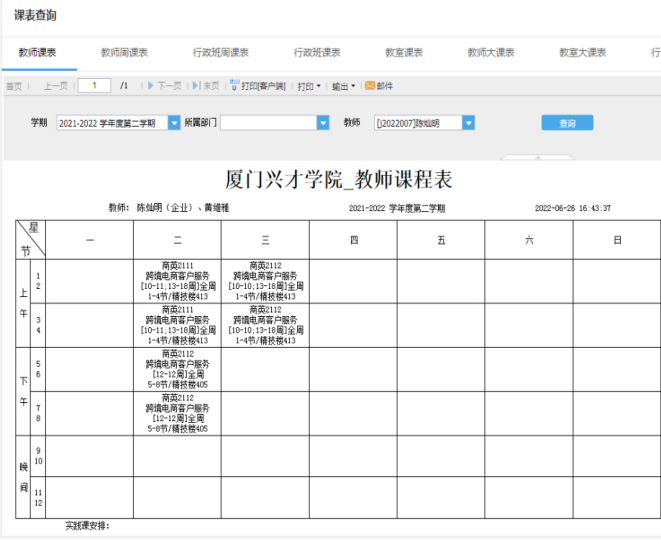Click the last page arrow icon
Screen dimensions: 661x540
196,86
